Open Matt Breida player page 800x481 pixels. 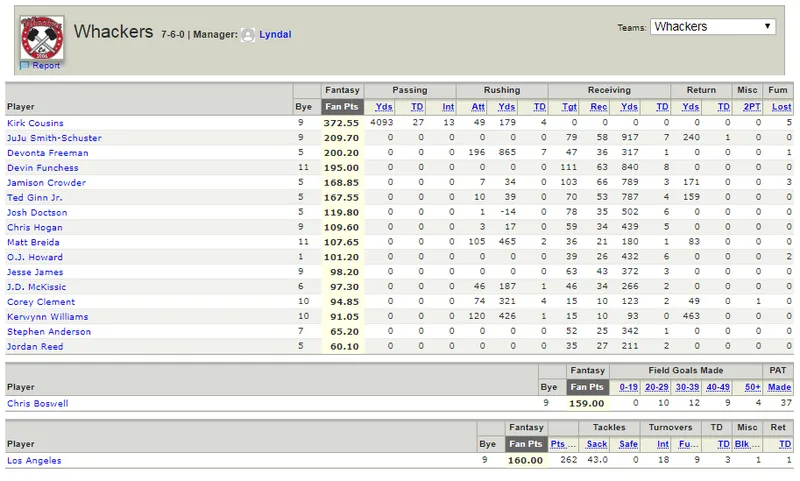(x=33, y=242)
